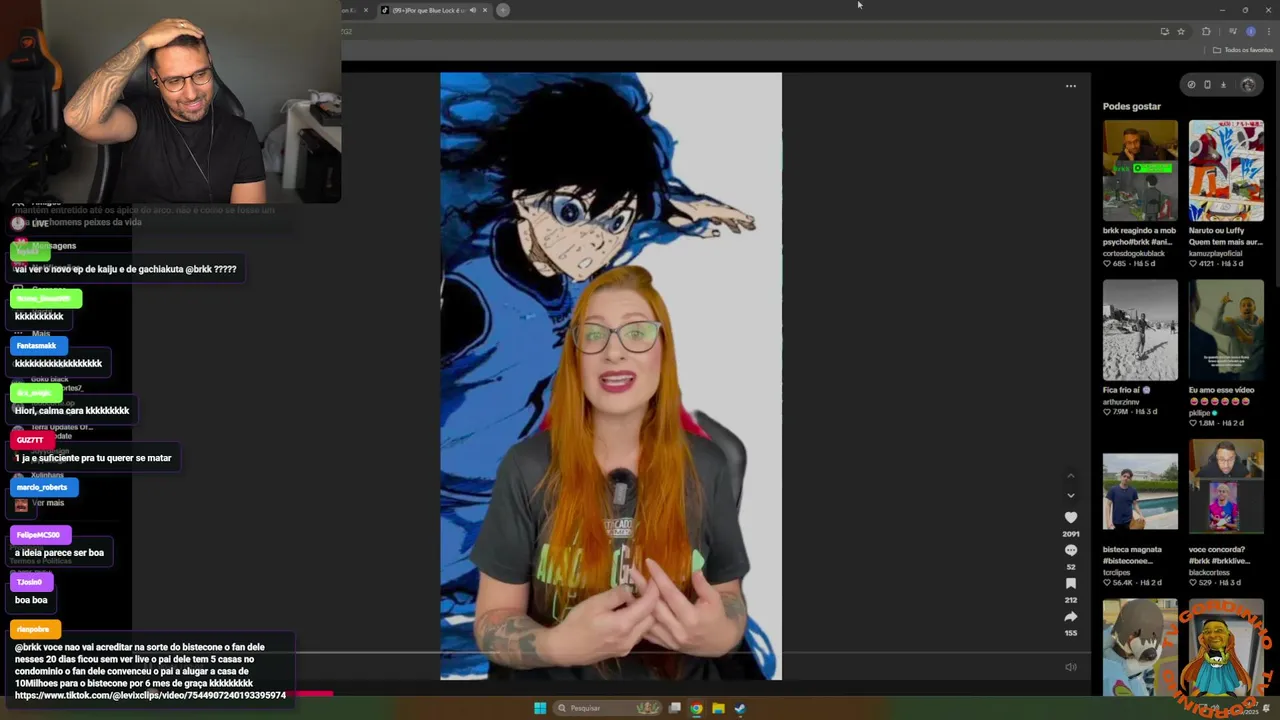Mute the TikTok player volume

click(1071, 667)
